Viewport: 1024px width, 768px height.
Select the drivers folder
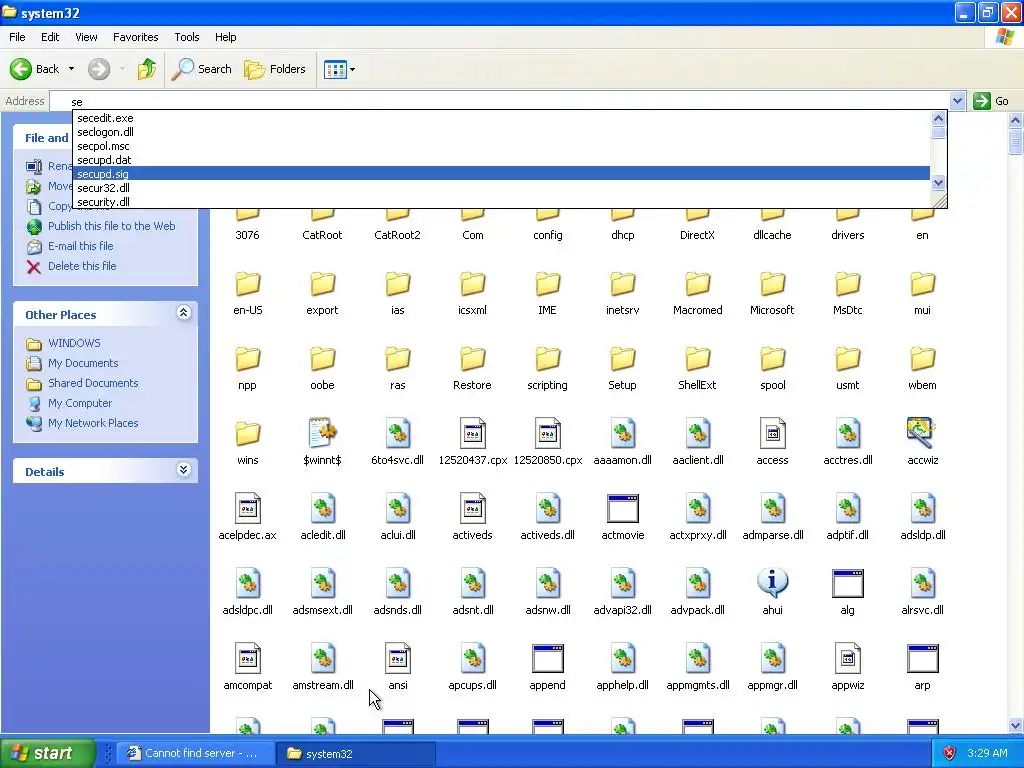847,224
